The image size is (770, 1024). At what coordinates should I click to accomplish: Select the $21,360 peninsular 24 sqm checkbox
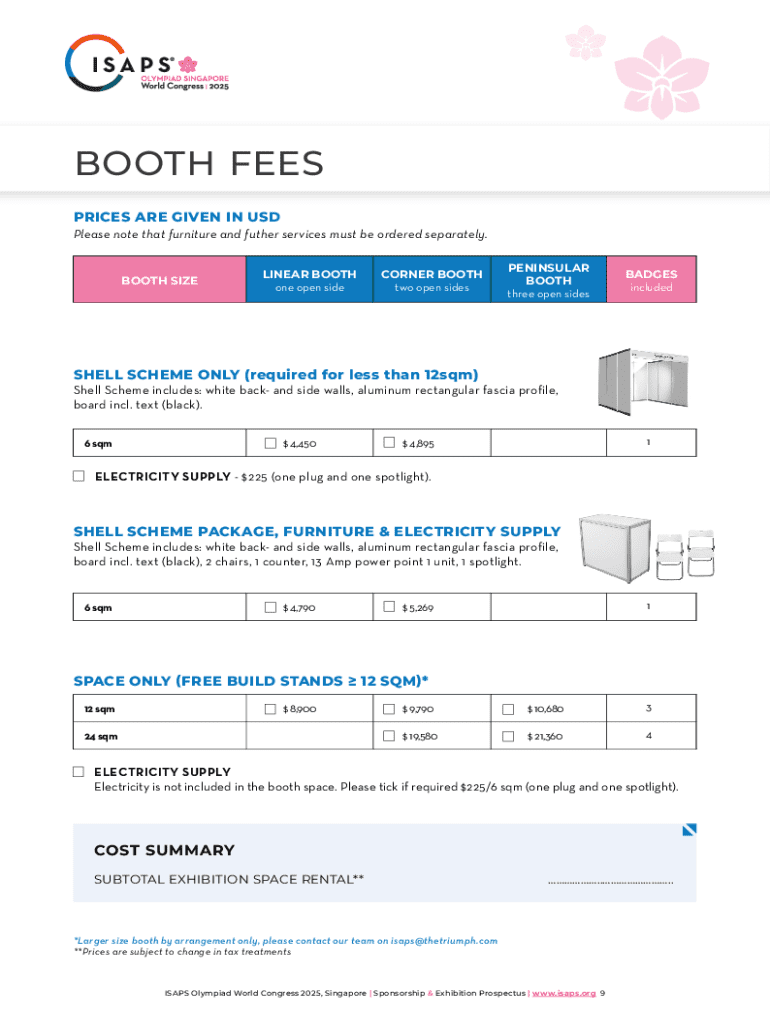pos(508,737)
